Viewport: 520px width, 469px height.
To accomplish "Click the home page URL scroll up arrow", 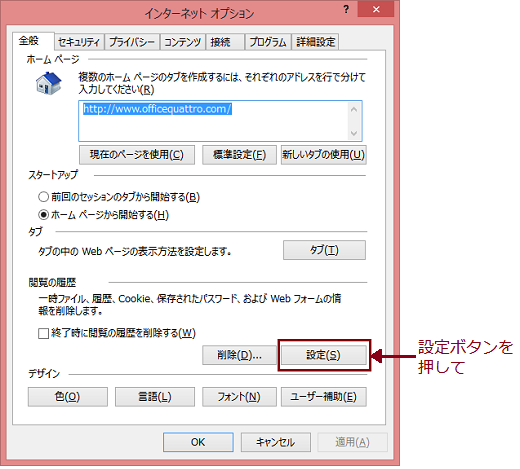I will point(354,110).
